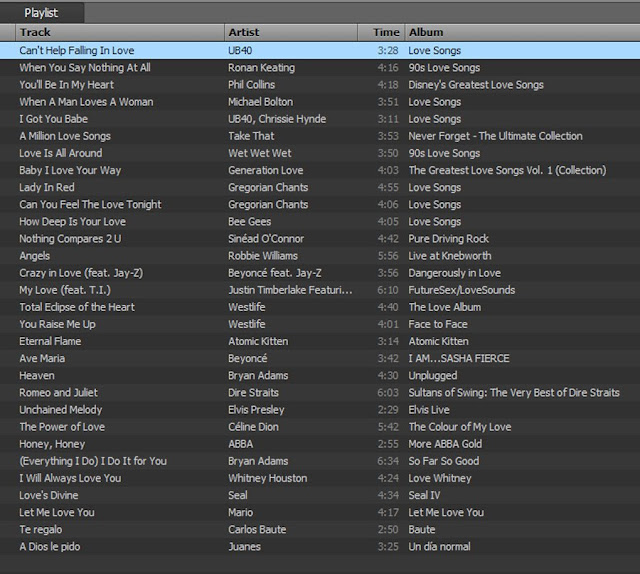Click album Never Forget - The Ultimate Collection
The width and height of the screenshot is (640, 574).
pos(496,136)
